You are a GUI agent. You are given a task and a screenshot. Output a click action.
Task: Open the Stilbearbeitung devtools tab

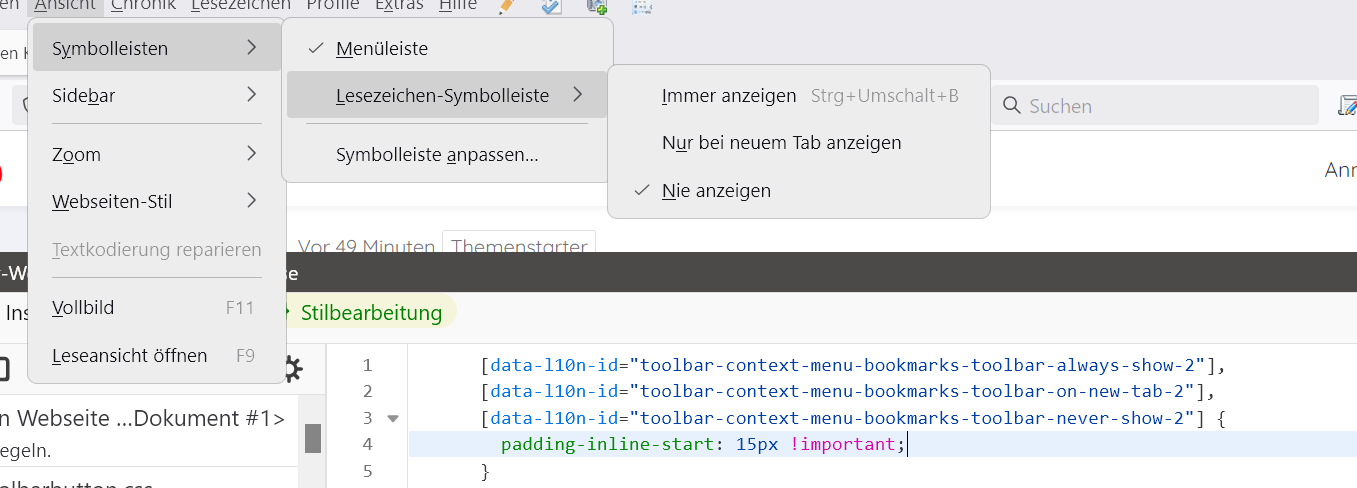370,313
